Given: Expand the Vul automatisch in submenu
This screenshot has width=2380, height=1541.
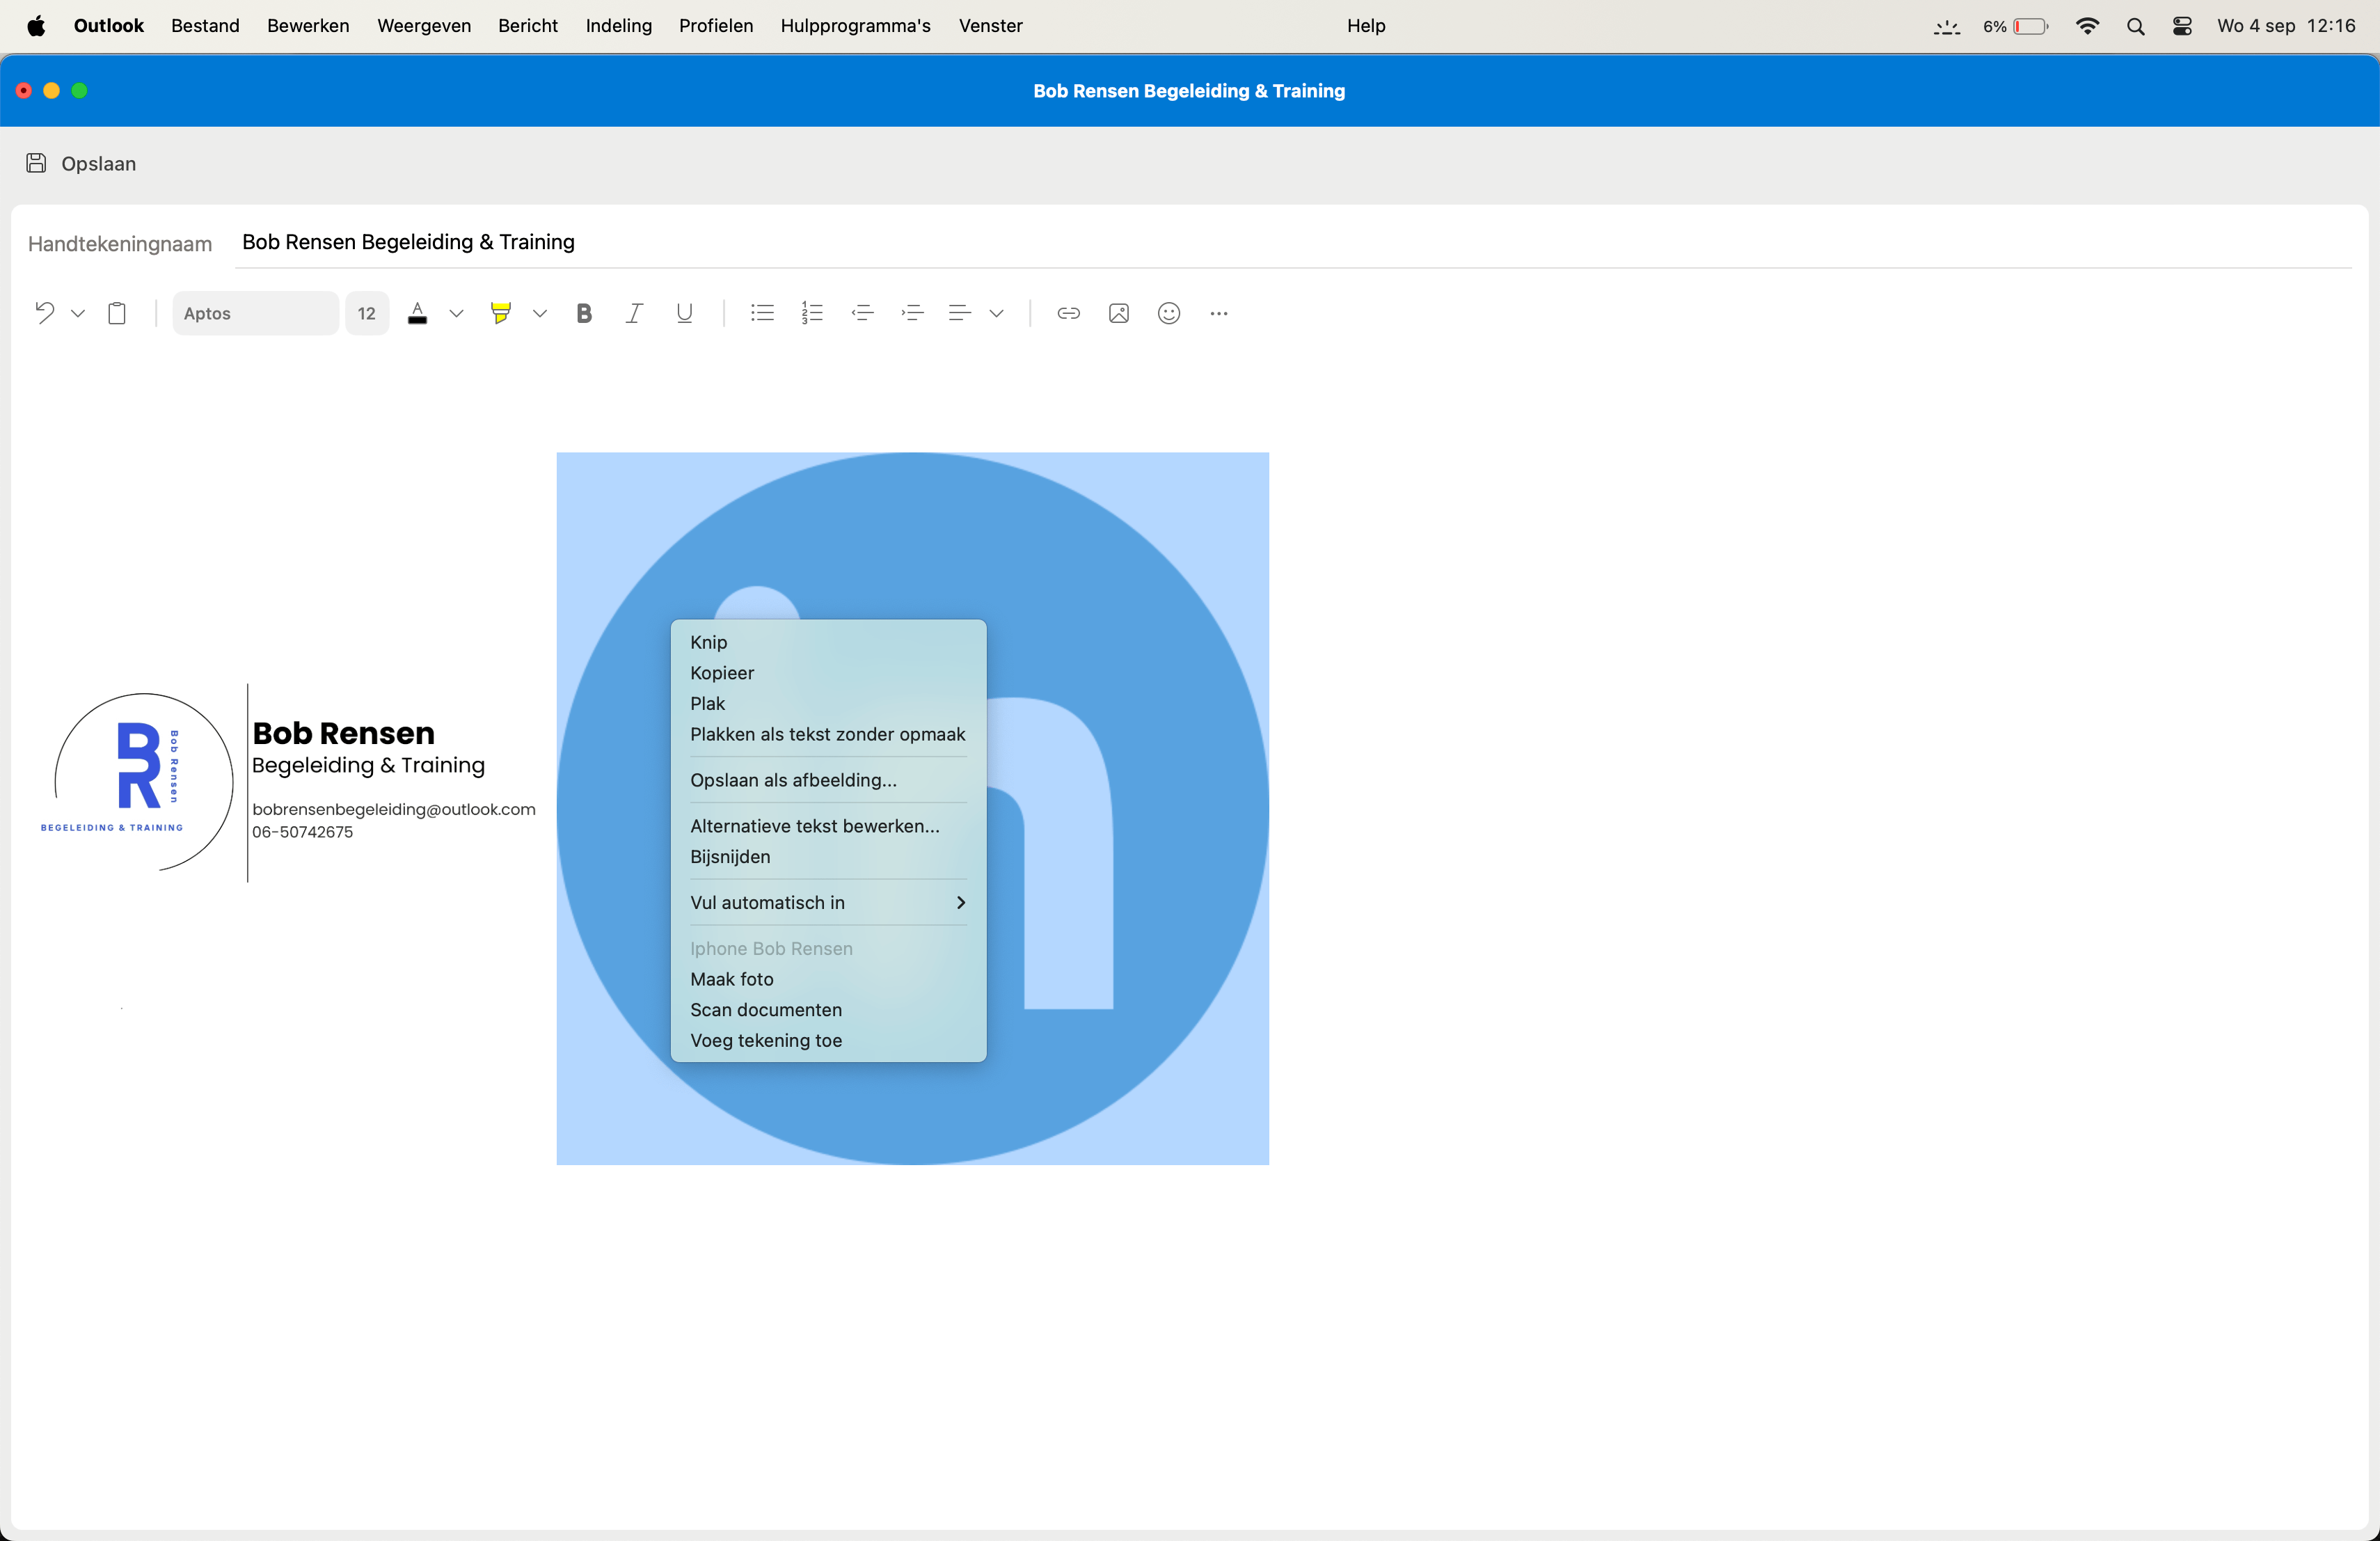Looking at the screenshot, I should (x=828, y=903).
